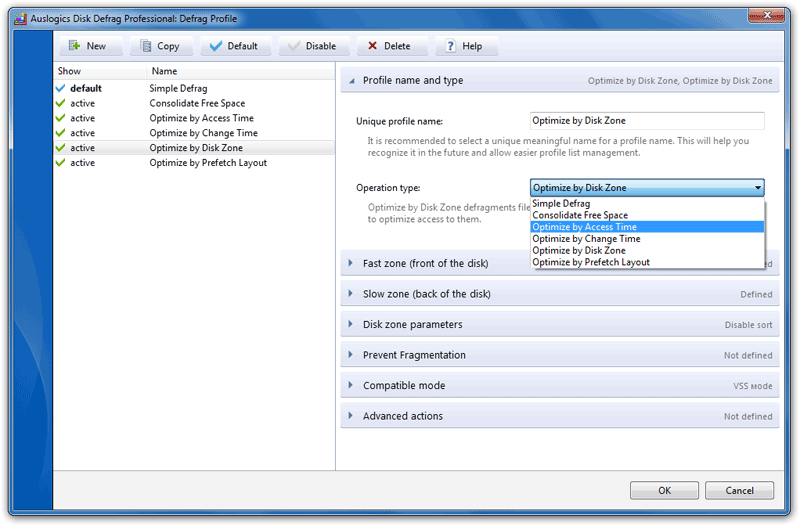
Task: Select Simple Defag default profile in list
Action: 178,88
